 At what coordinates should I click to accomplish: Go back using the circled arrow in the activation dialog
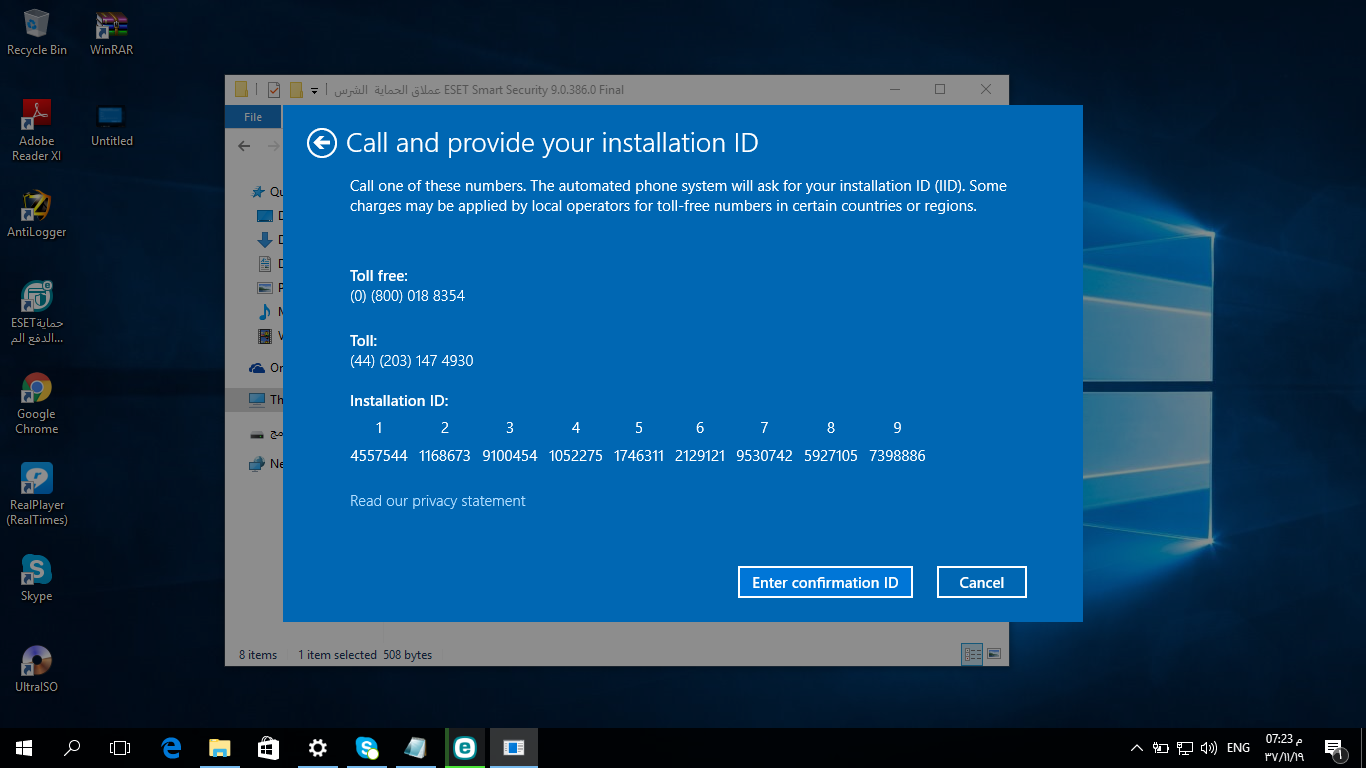[x=321, y=143]
